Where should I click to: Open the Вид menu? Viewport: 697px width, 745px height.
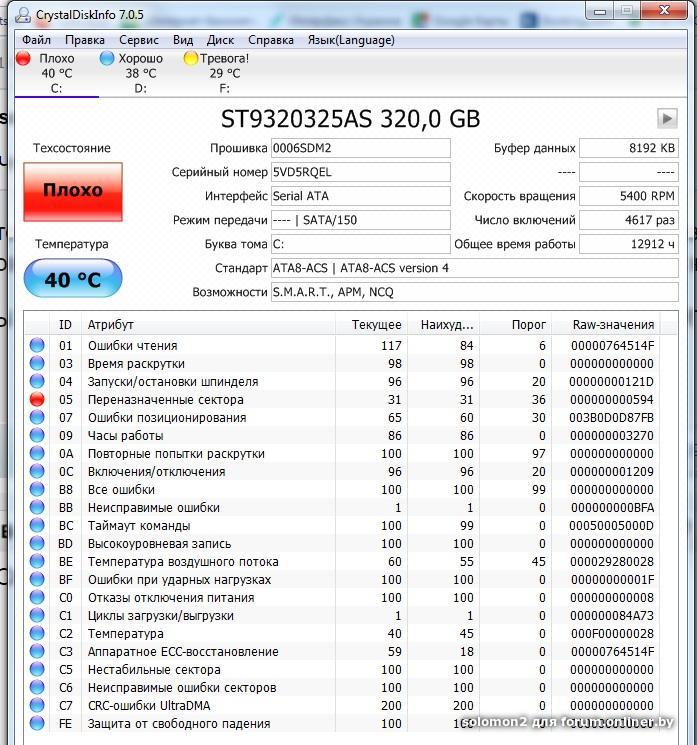point(183,40)
